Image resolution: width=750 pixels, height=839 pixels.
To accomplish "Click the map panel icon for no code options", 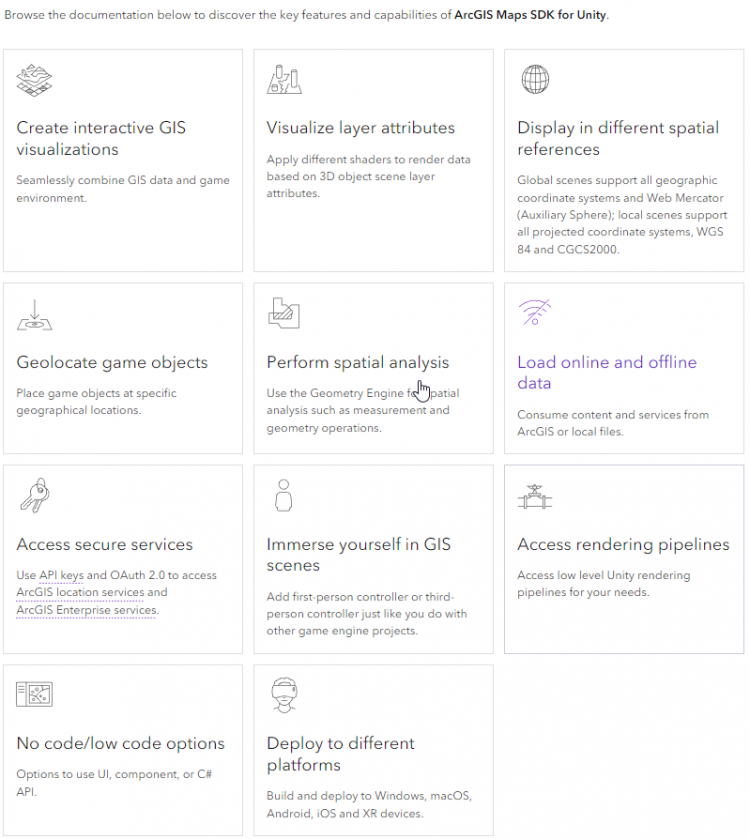I will (x=34, y=695).
